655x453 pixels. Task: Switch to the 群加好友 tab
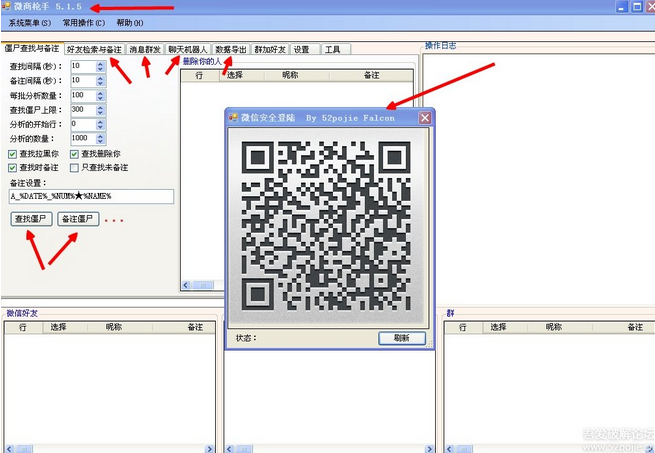point(270,49)
